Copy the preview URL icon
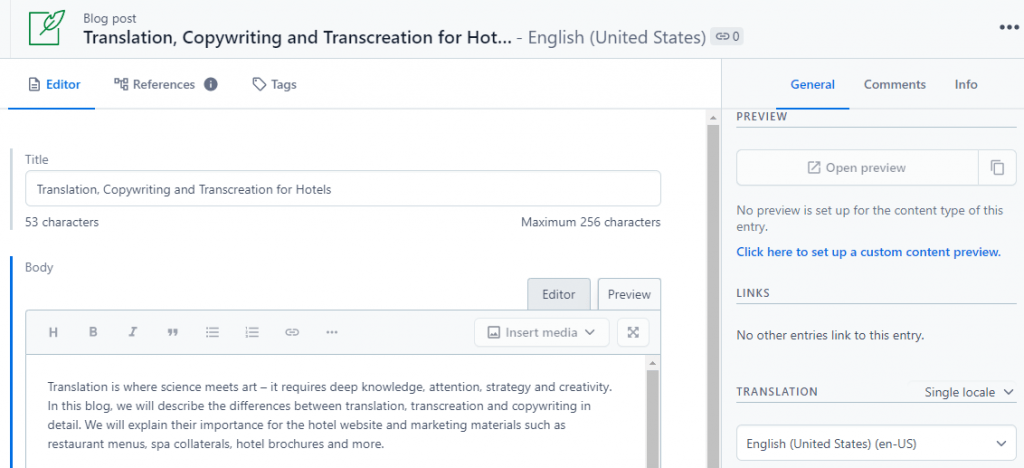 [997, 168]
